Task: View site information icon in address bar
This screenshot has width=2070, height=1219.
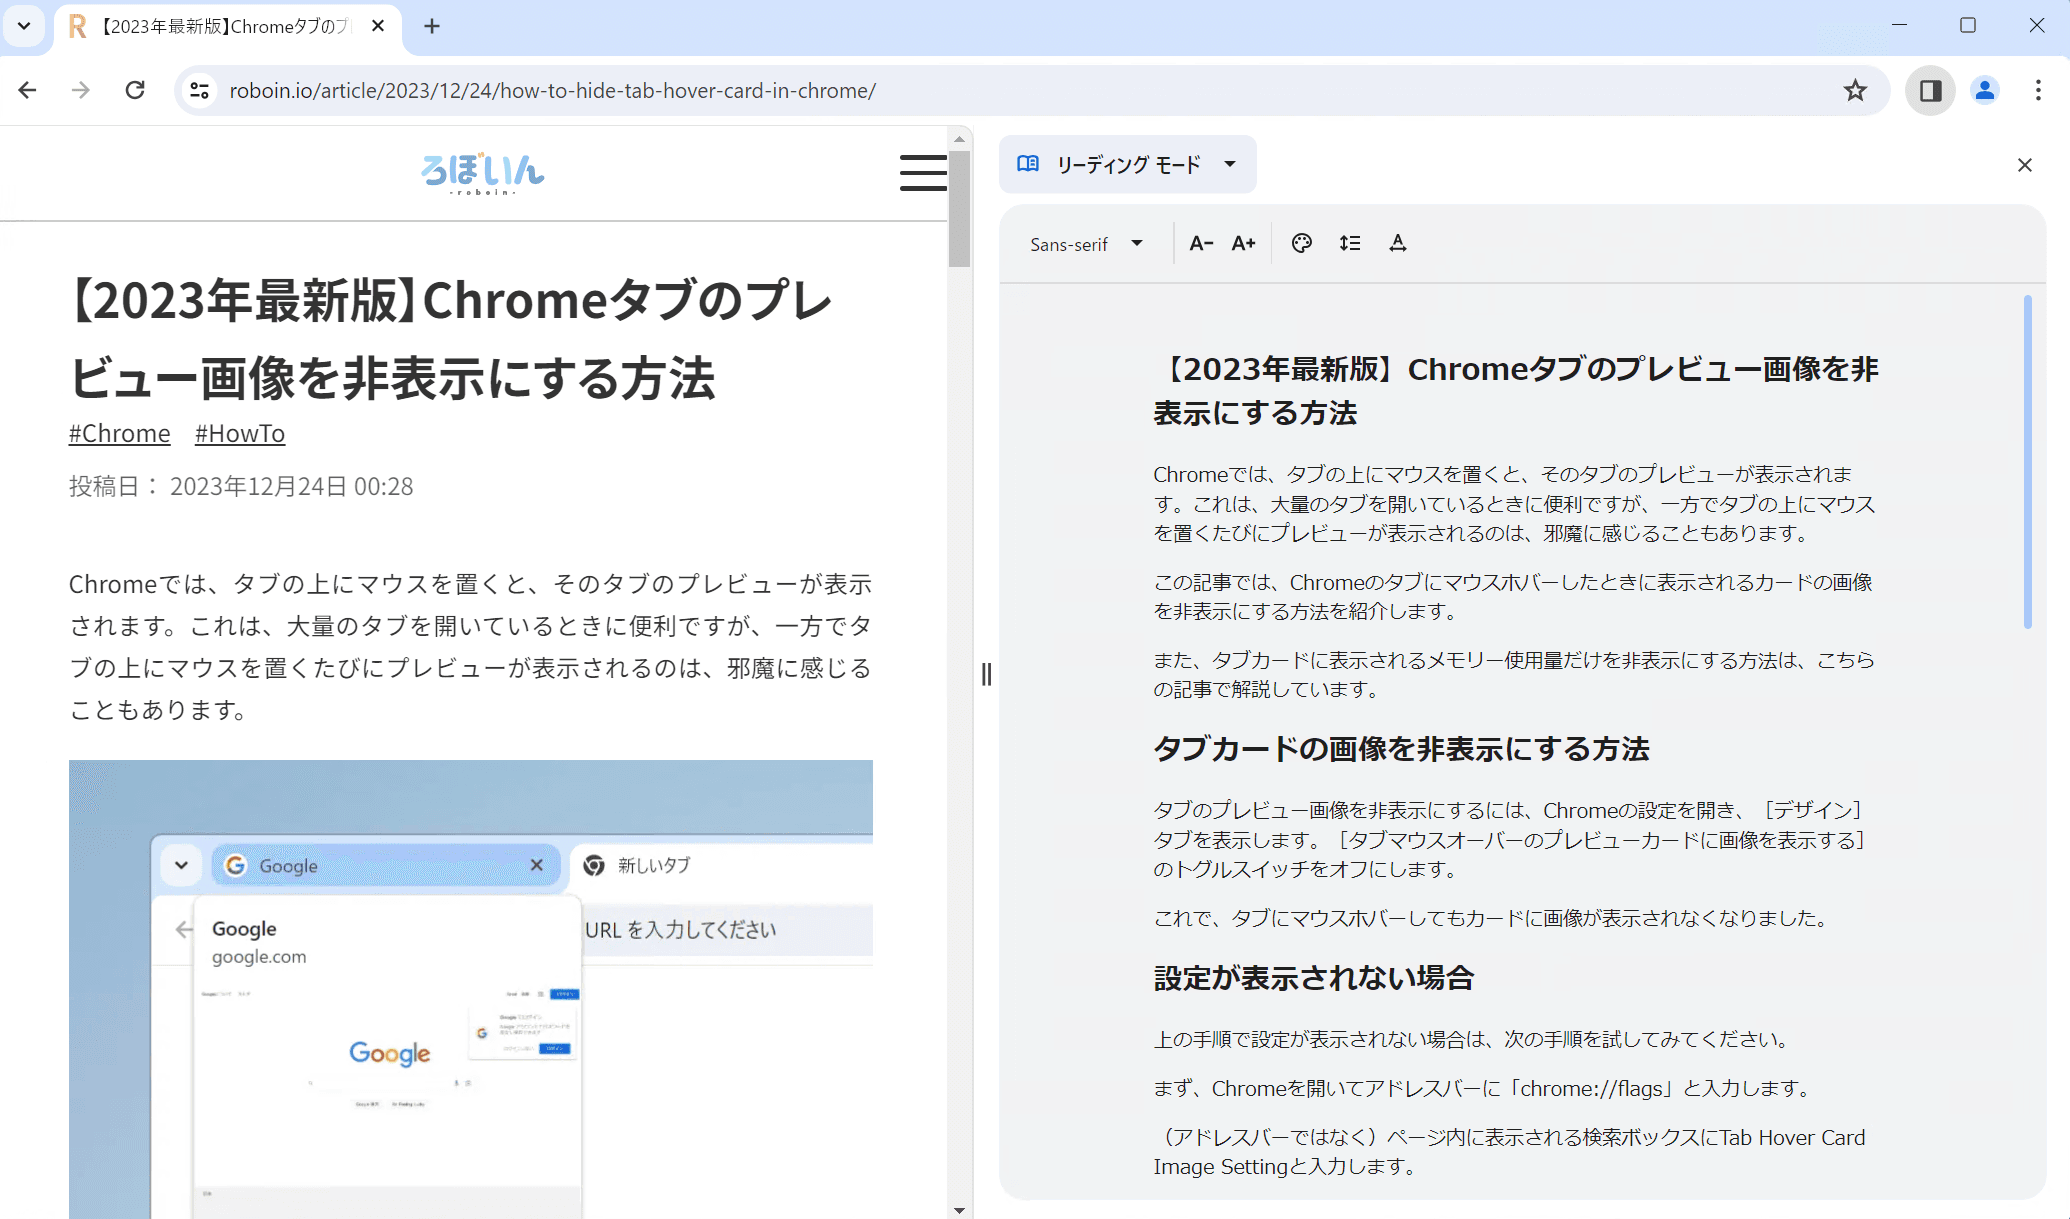Action: coord(200,90)
